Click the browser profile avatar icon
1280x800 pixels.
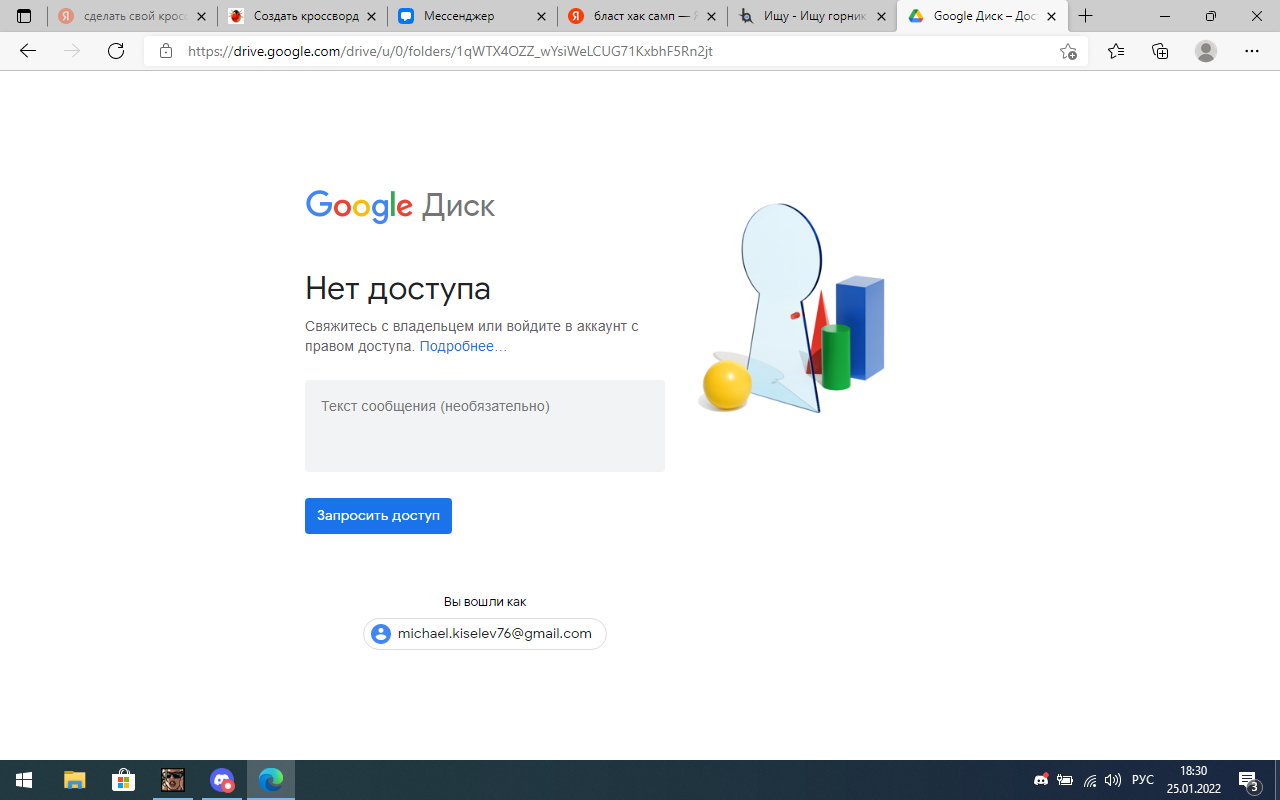pos(1206,51)
